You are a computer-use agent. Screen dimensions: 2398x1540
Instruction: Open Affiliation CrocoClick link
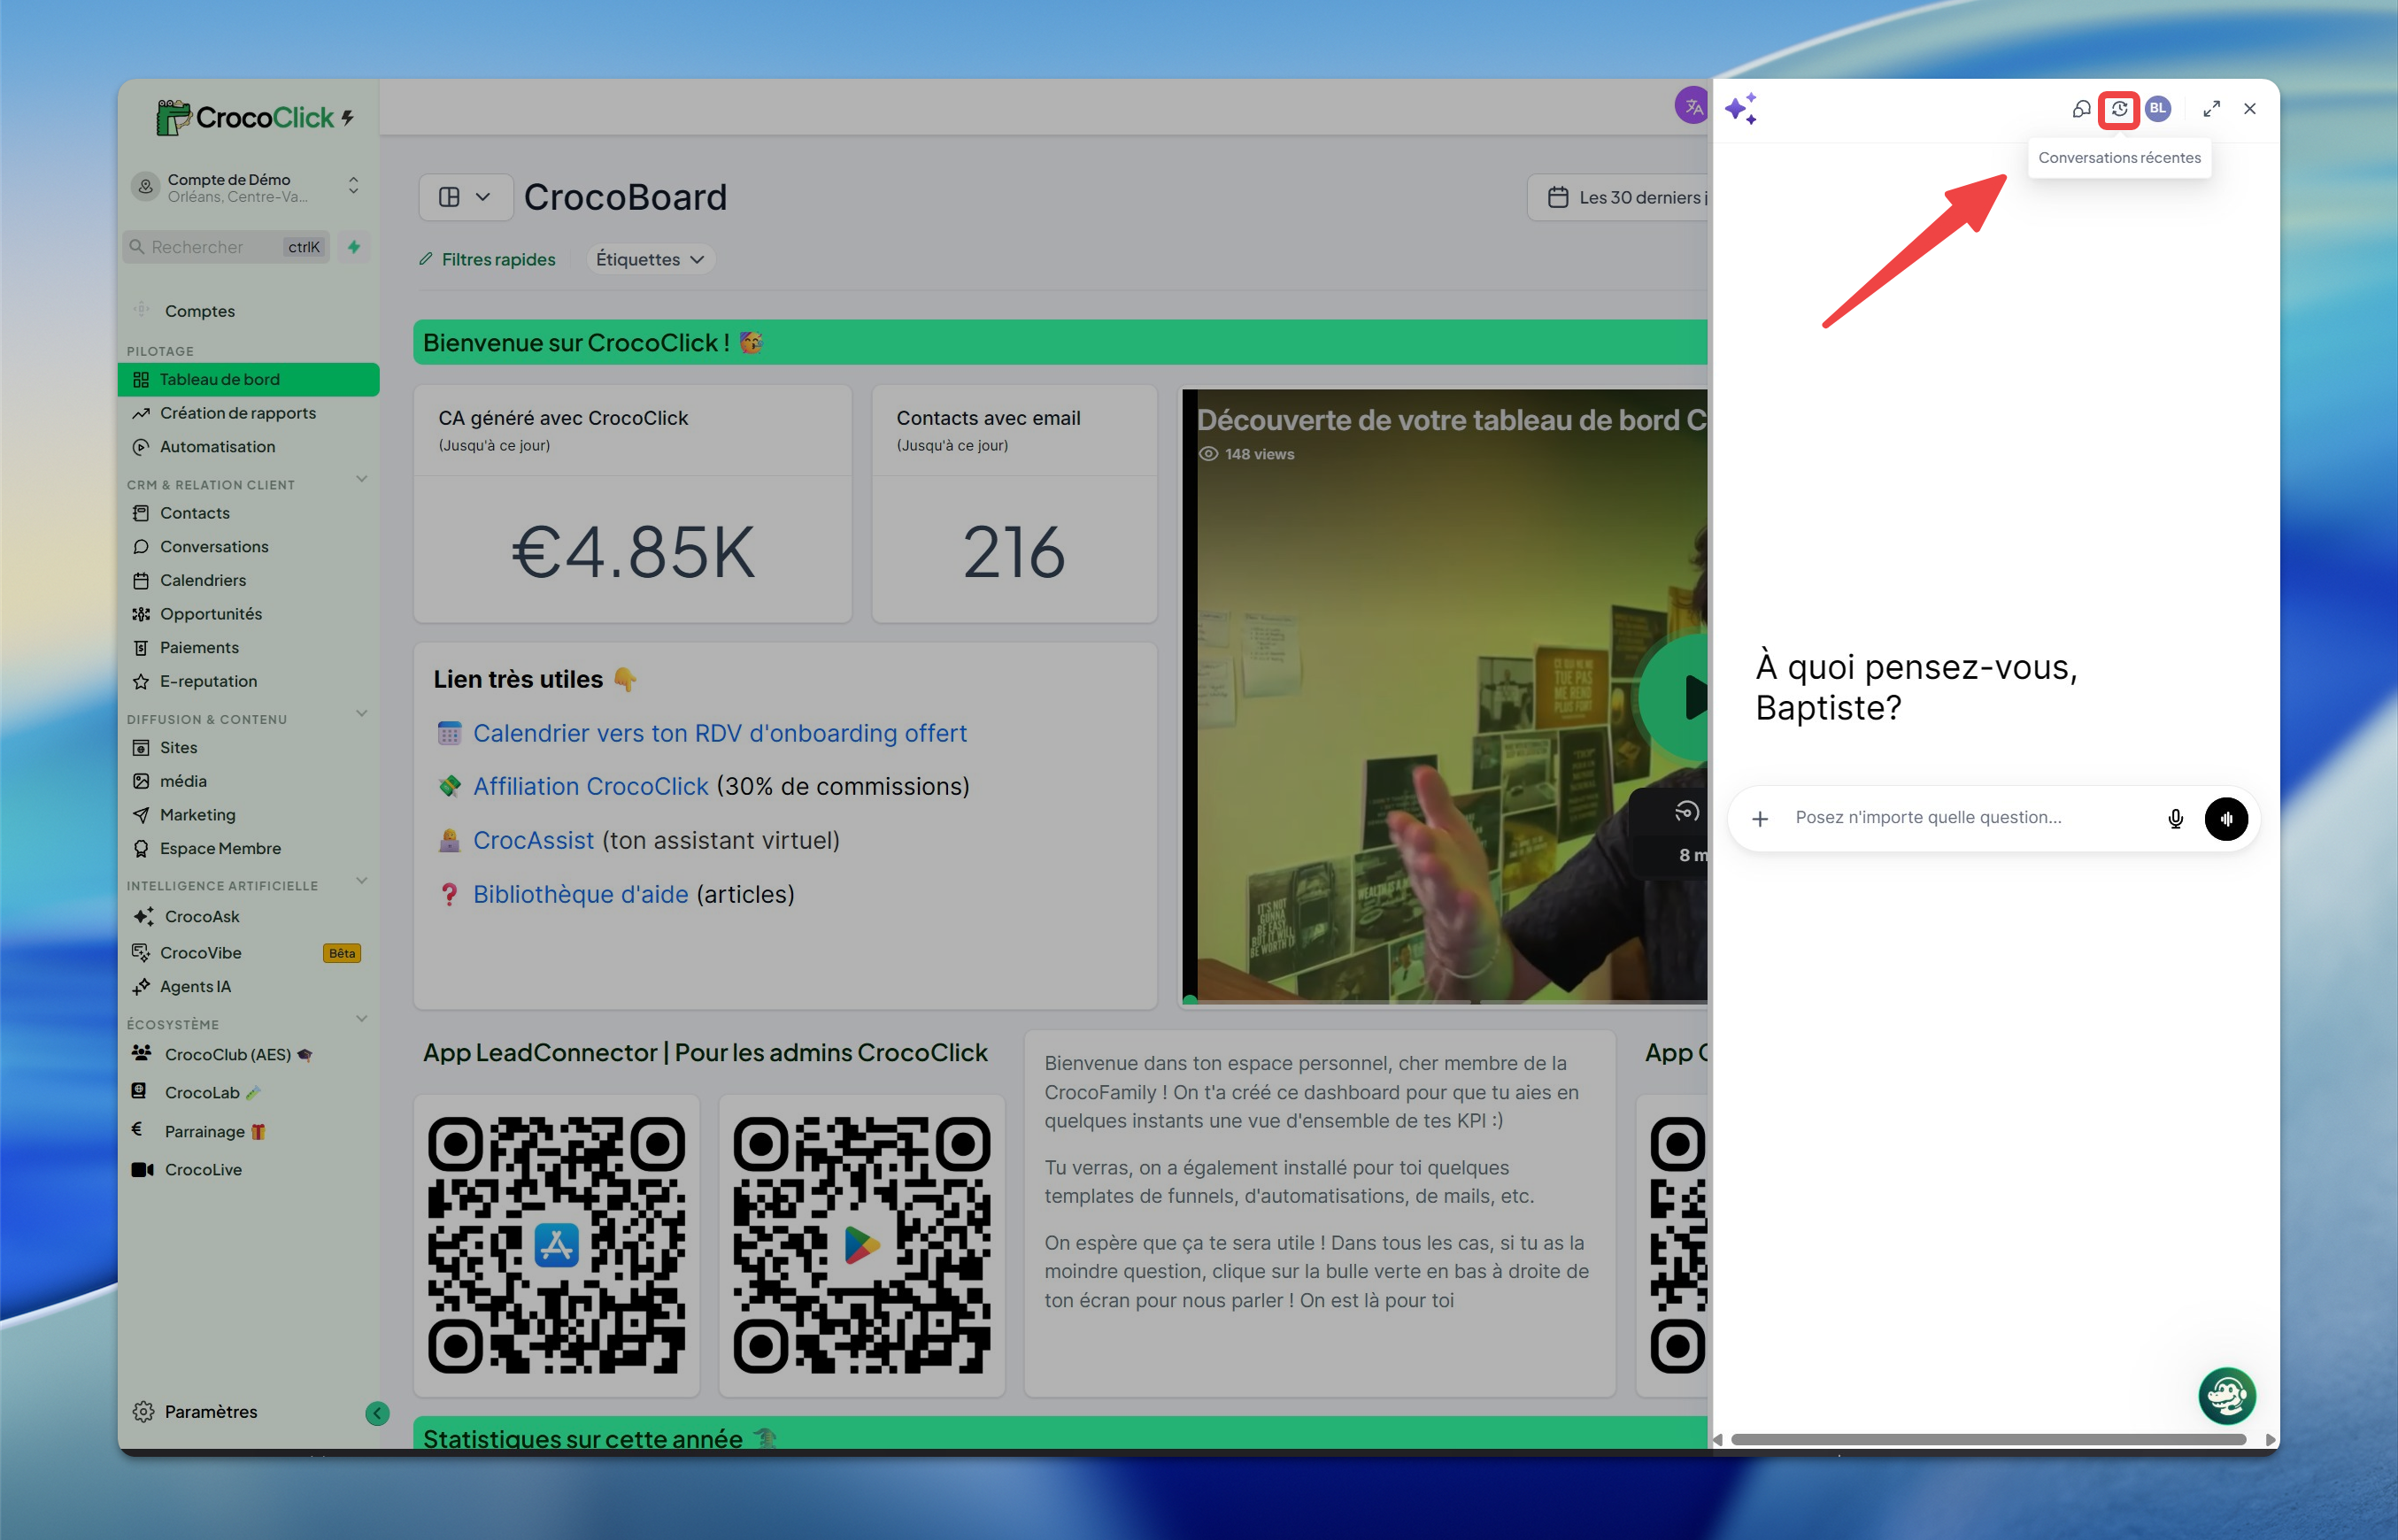pyautogui.click(x=591, y=787)
